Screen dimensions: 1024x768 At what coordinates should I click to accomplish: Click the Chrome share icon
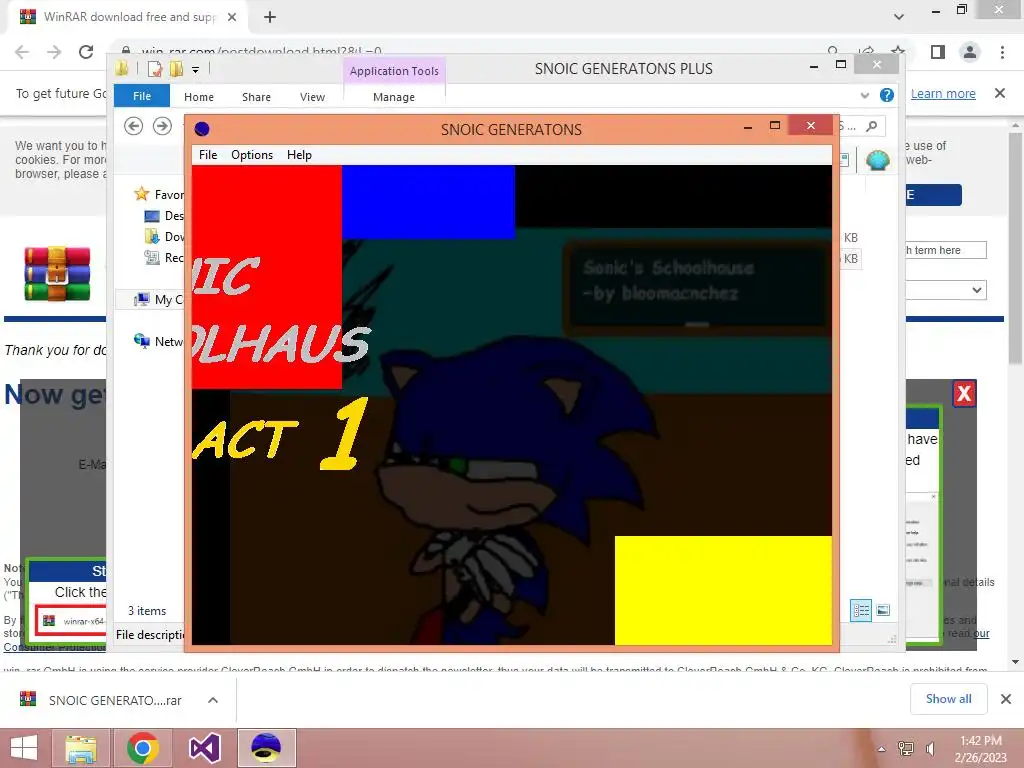tap(867, 51)
